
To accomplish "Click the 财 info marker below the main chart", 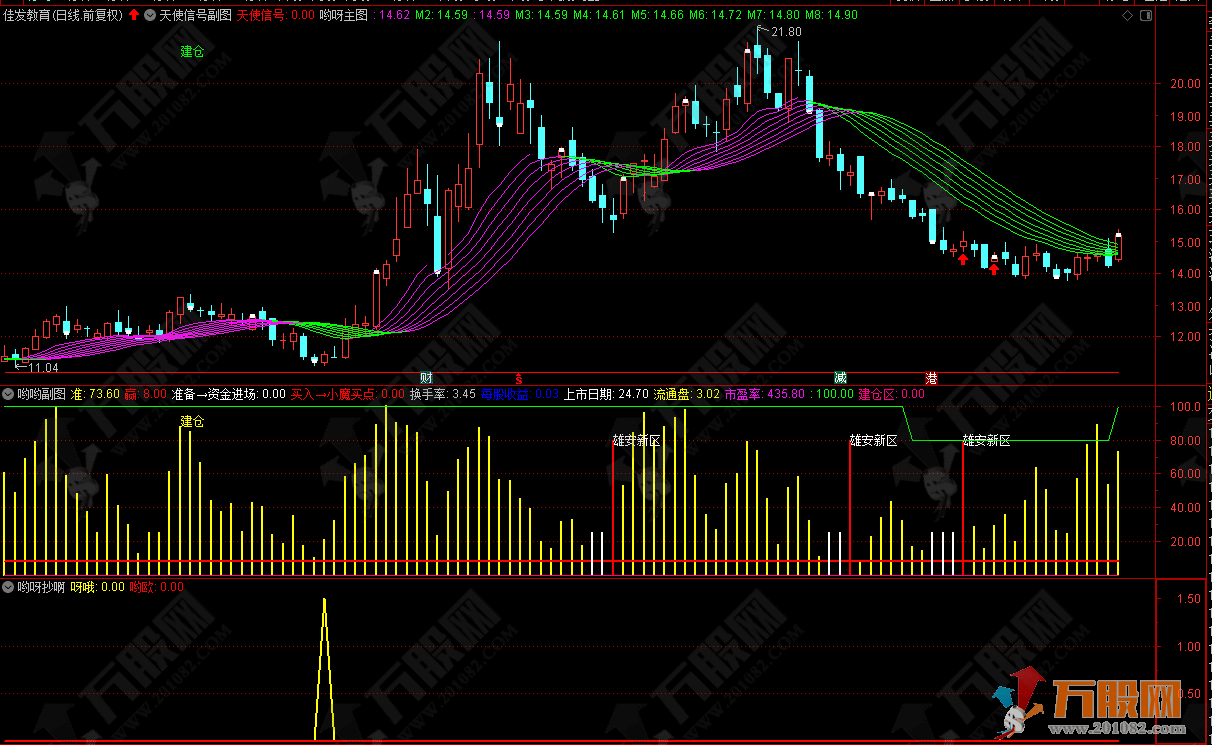I will 425,378.
